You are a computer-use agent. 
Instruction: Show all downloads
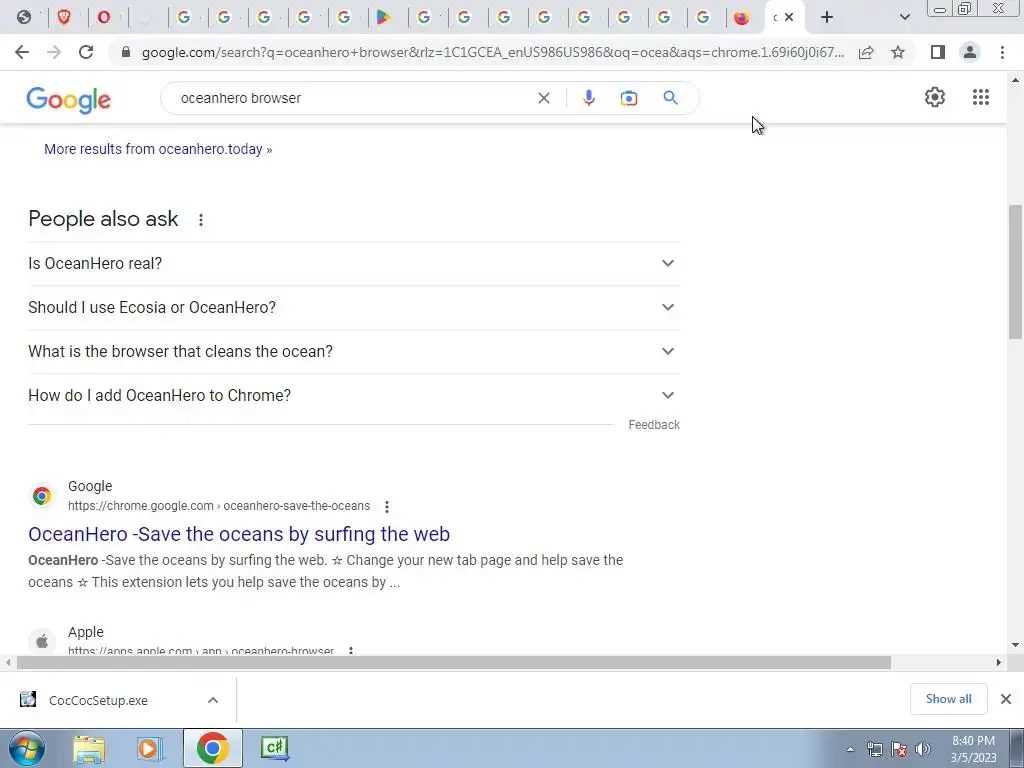coord(948,699)
